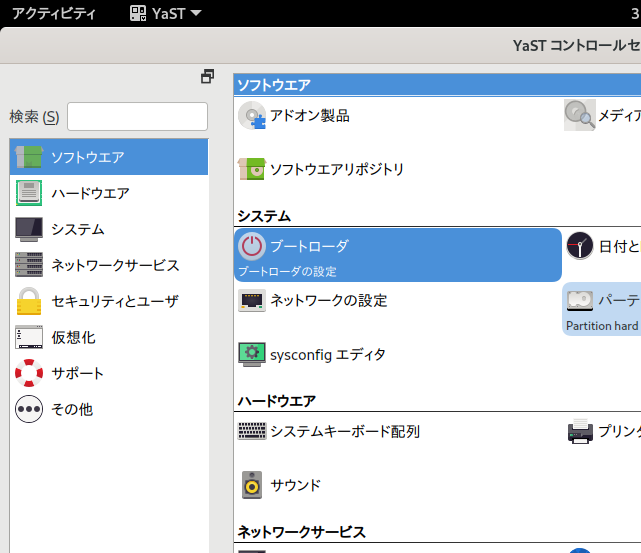This screenshot has width=641, height=553.
Task: Click the YaST app icon in top bar
Action: point(138,13)
